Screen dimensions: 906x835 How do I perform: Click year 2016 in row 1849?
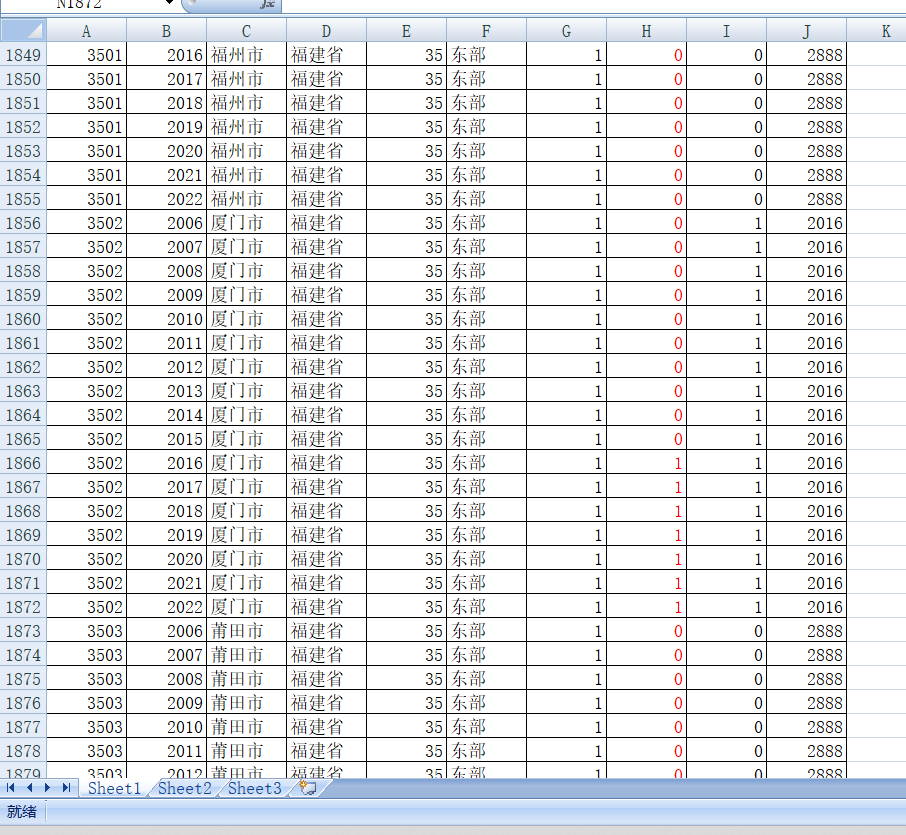[x=166, y=55]
